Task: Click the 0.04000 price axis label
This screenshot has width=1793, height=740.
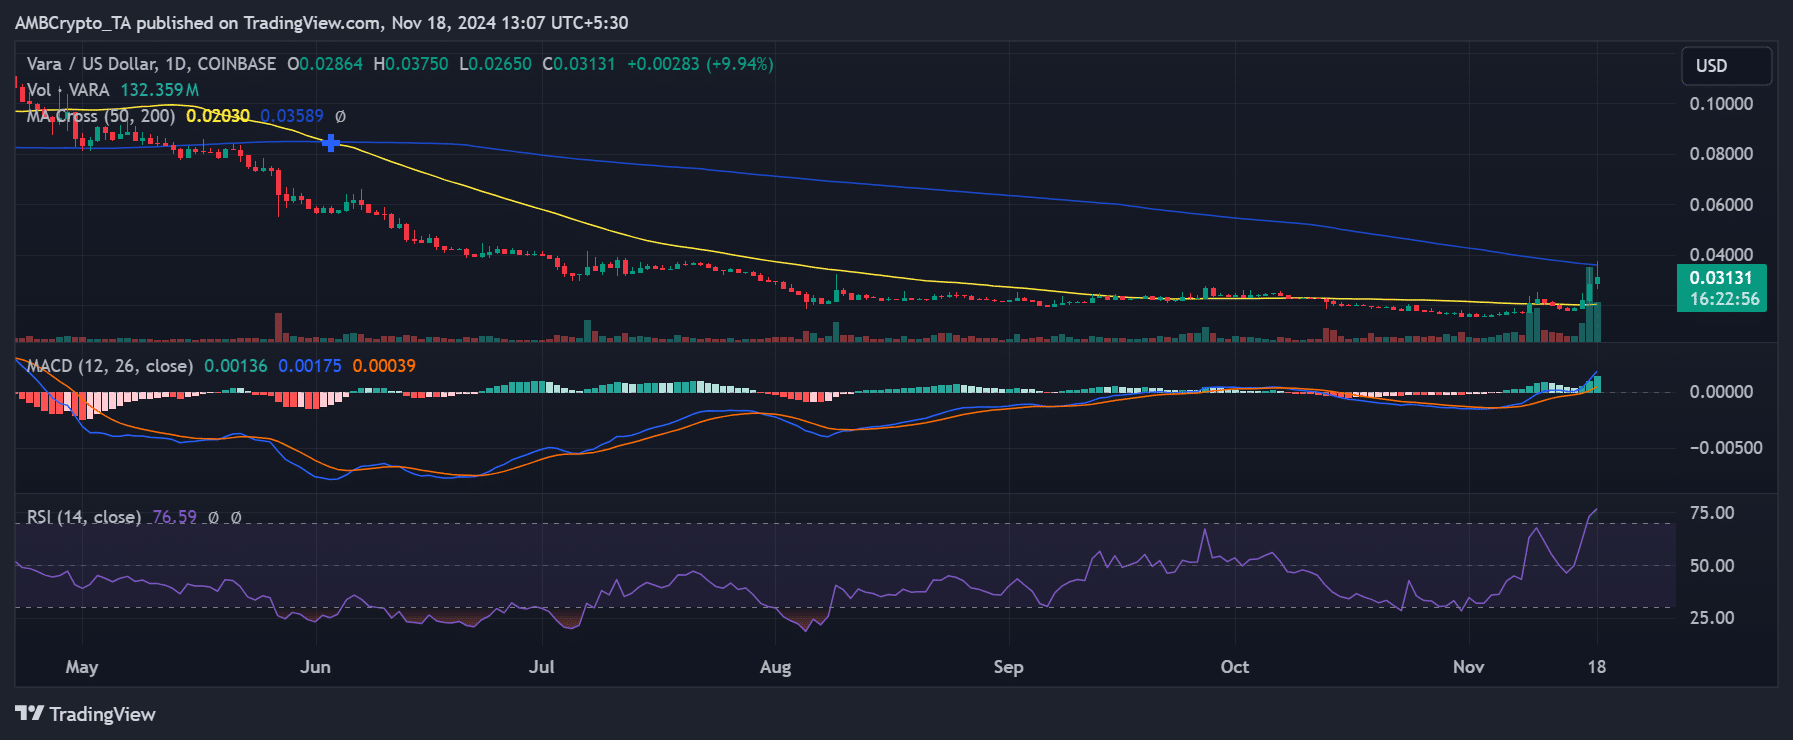Action: 1721,255
